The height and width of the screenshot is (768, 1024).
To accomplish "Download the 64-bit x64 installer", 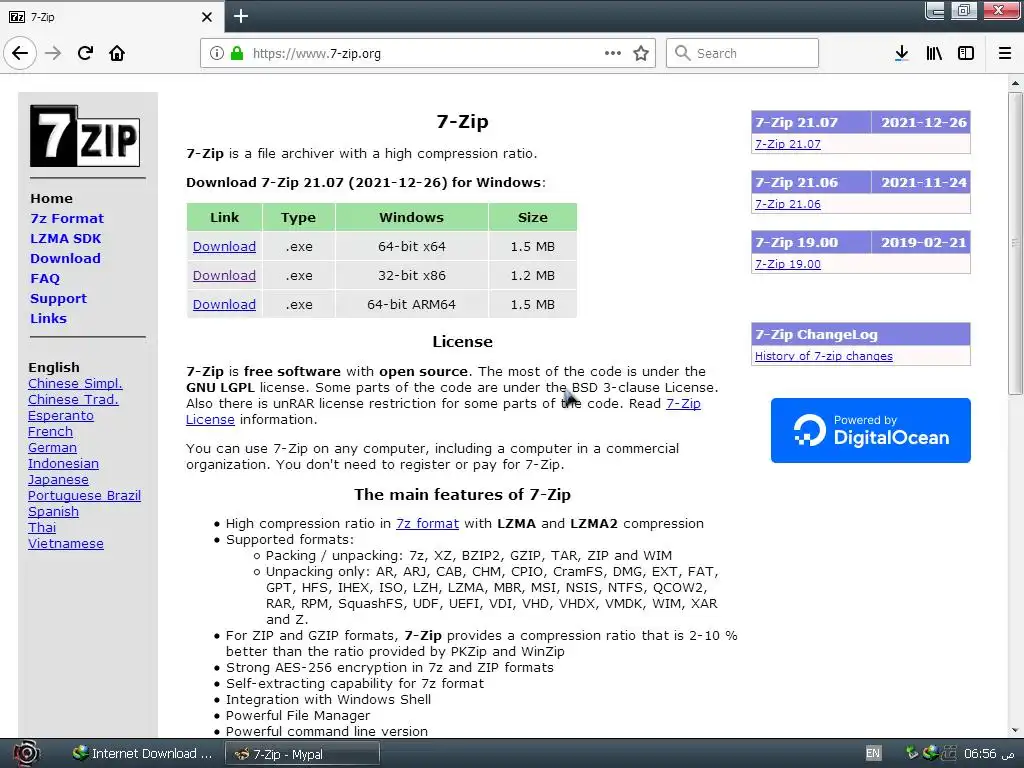I will pyautogui.click(x=224, y=247).
